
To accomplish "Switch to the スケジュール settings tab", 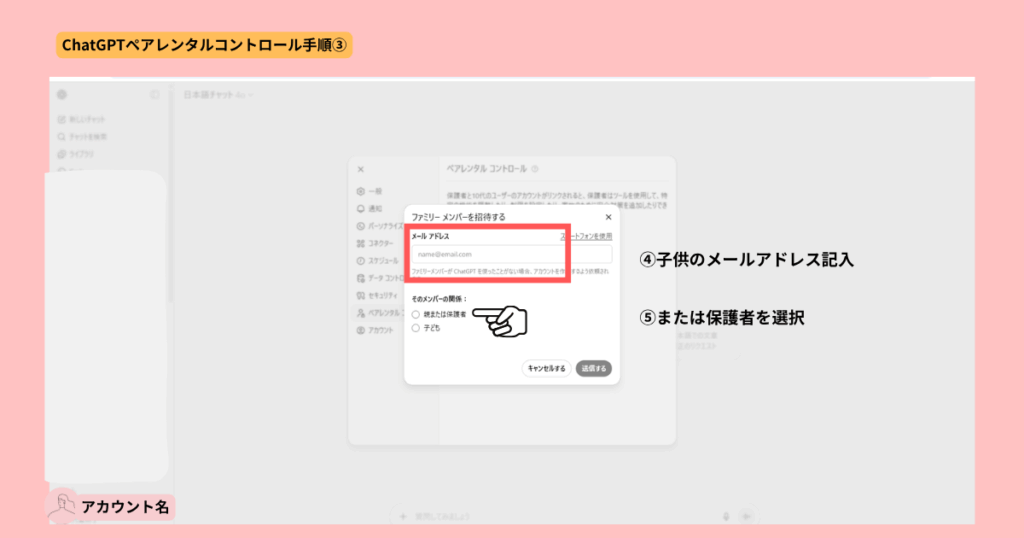I will point(377,261).
